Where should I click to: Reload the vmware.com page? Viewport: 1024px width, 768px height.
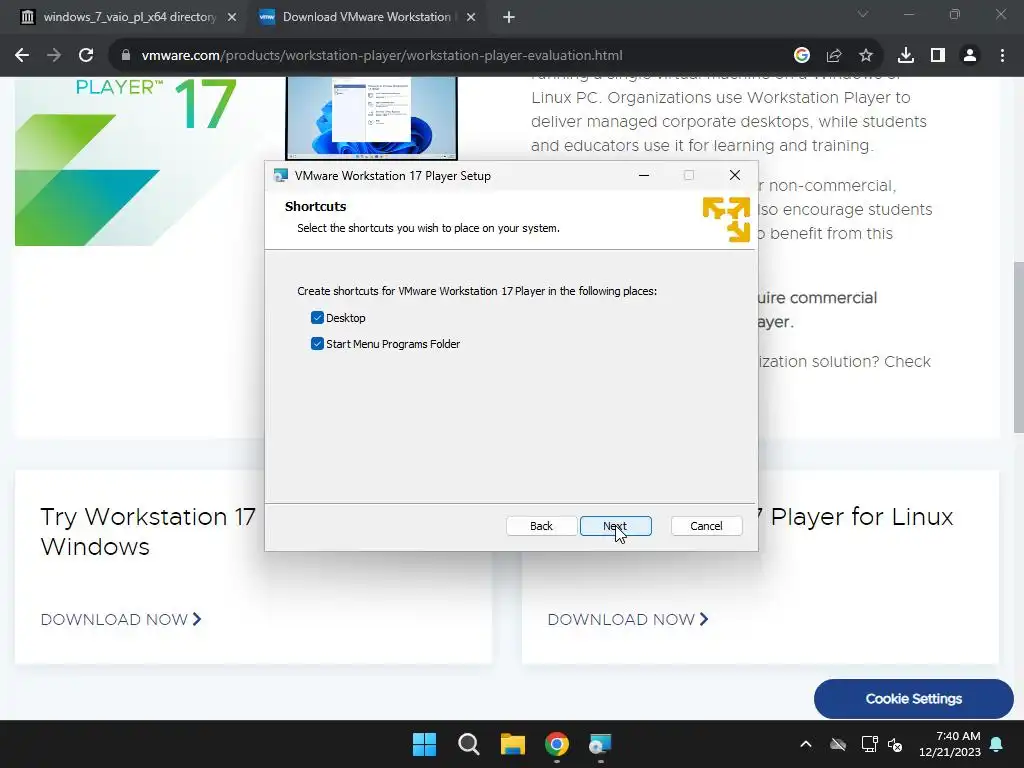pyautogui.click(x=86, y=56)
